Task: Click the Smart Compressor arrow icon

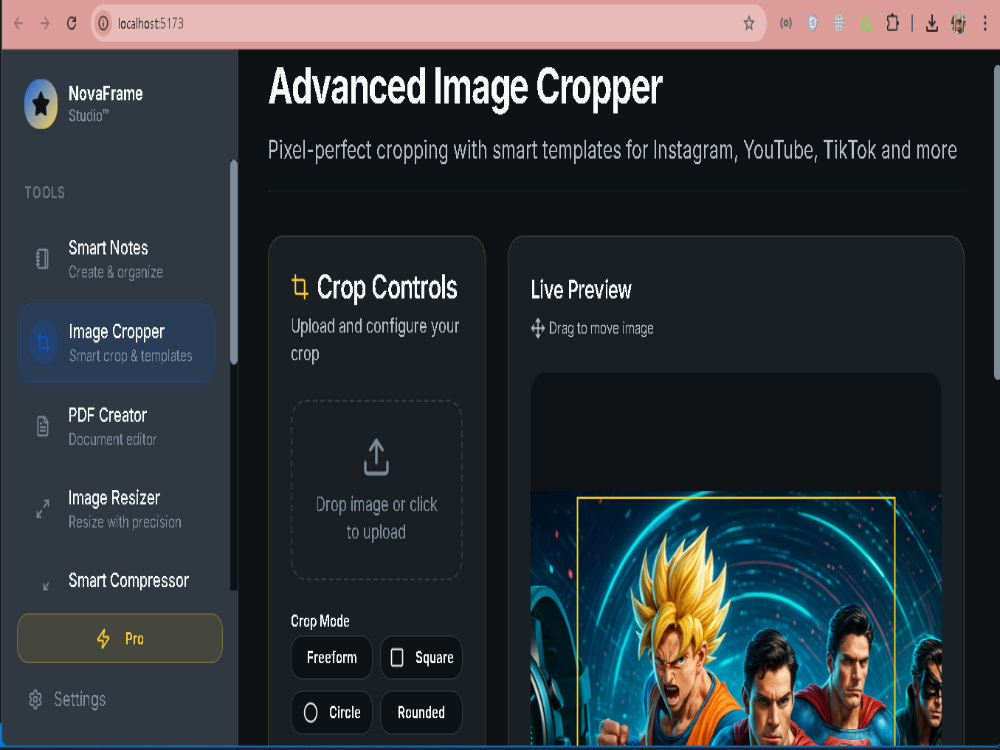Action: coord(45,586)
